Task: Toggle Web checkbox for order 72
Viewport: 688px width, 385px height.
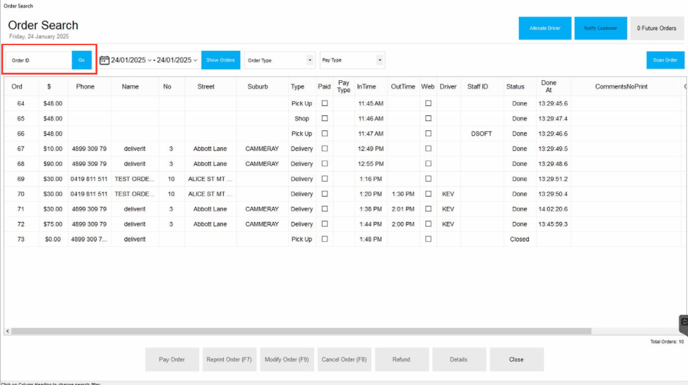Action: pos(428,224)
